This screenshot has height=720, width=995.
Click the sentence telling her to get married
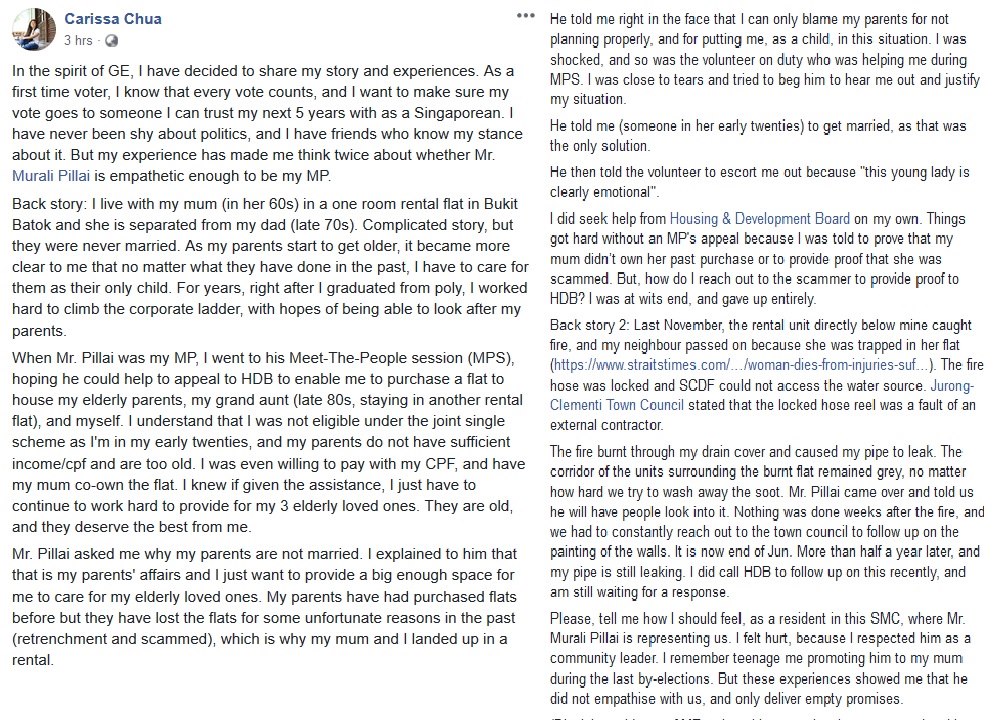760,136
